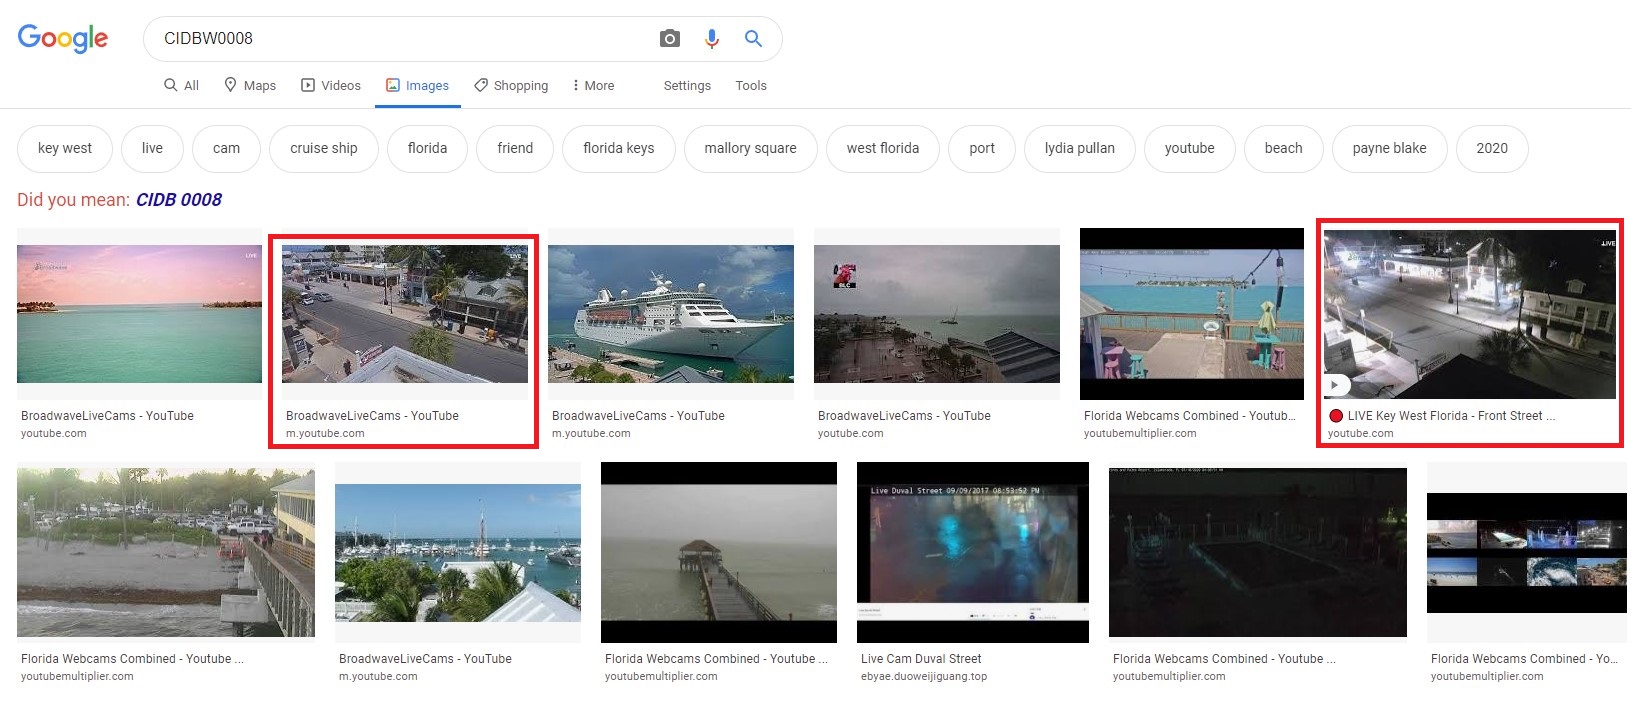Filter by the 'lydia pullan' chip

point(1079,148)
